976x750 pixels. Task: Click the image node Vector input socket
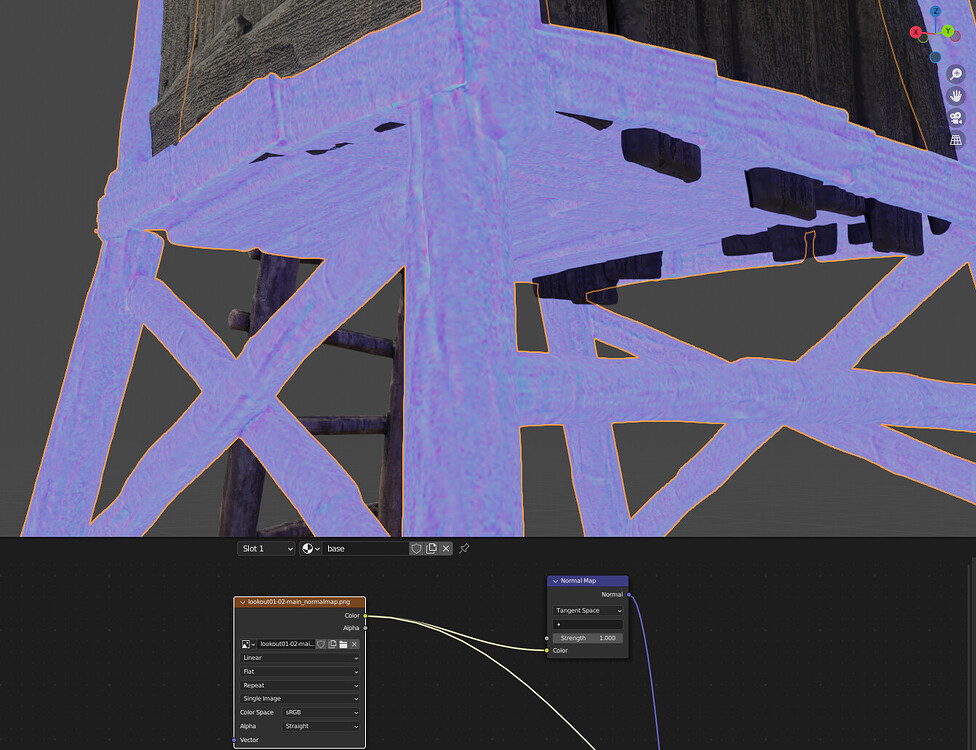coord(234,740)
